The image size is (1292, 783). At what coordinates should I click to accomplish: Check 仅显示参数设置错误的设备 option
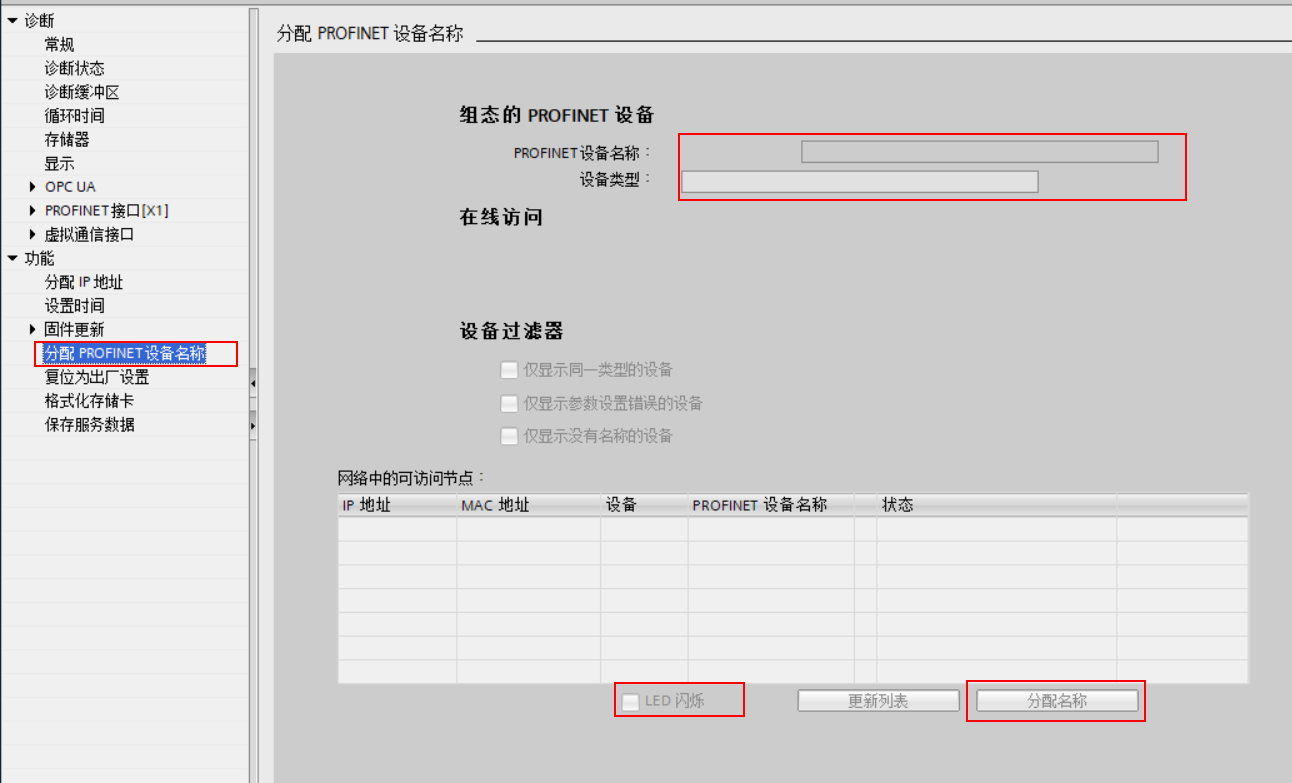point(509,403)
